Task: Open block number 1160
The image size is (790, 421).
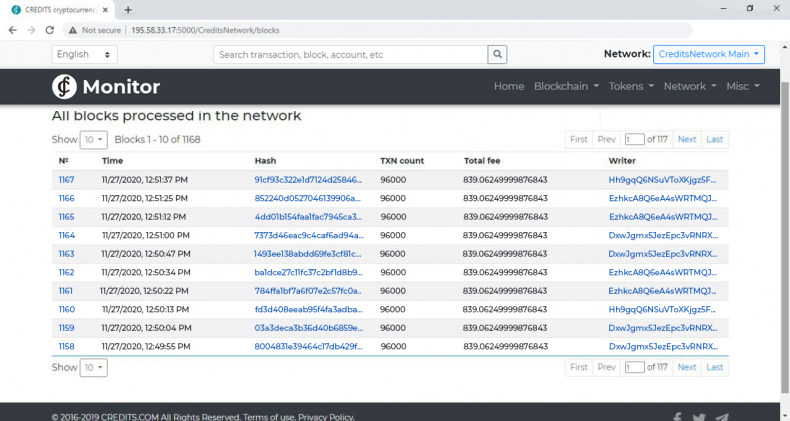Action: [66, 309]
